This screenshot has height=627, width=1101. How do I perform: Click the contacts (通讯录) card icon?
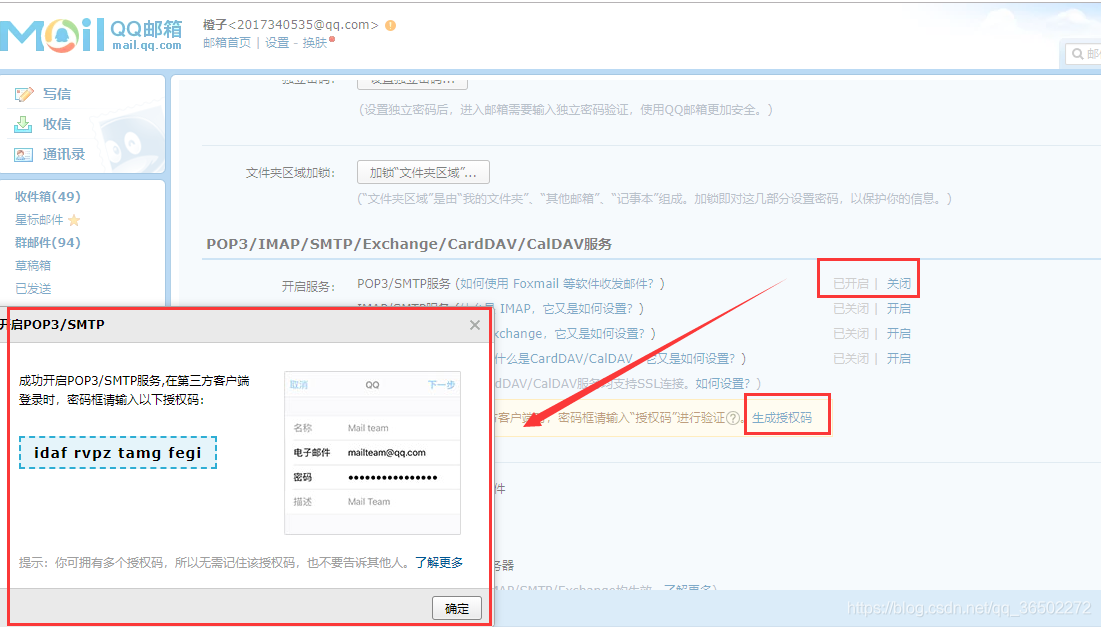[23, 154]
